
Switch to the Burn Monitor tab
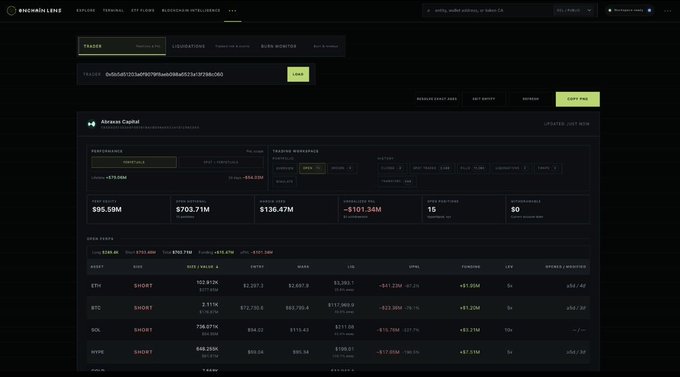click(x=299, y=46)
